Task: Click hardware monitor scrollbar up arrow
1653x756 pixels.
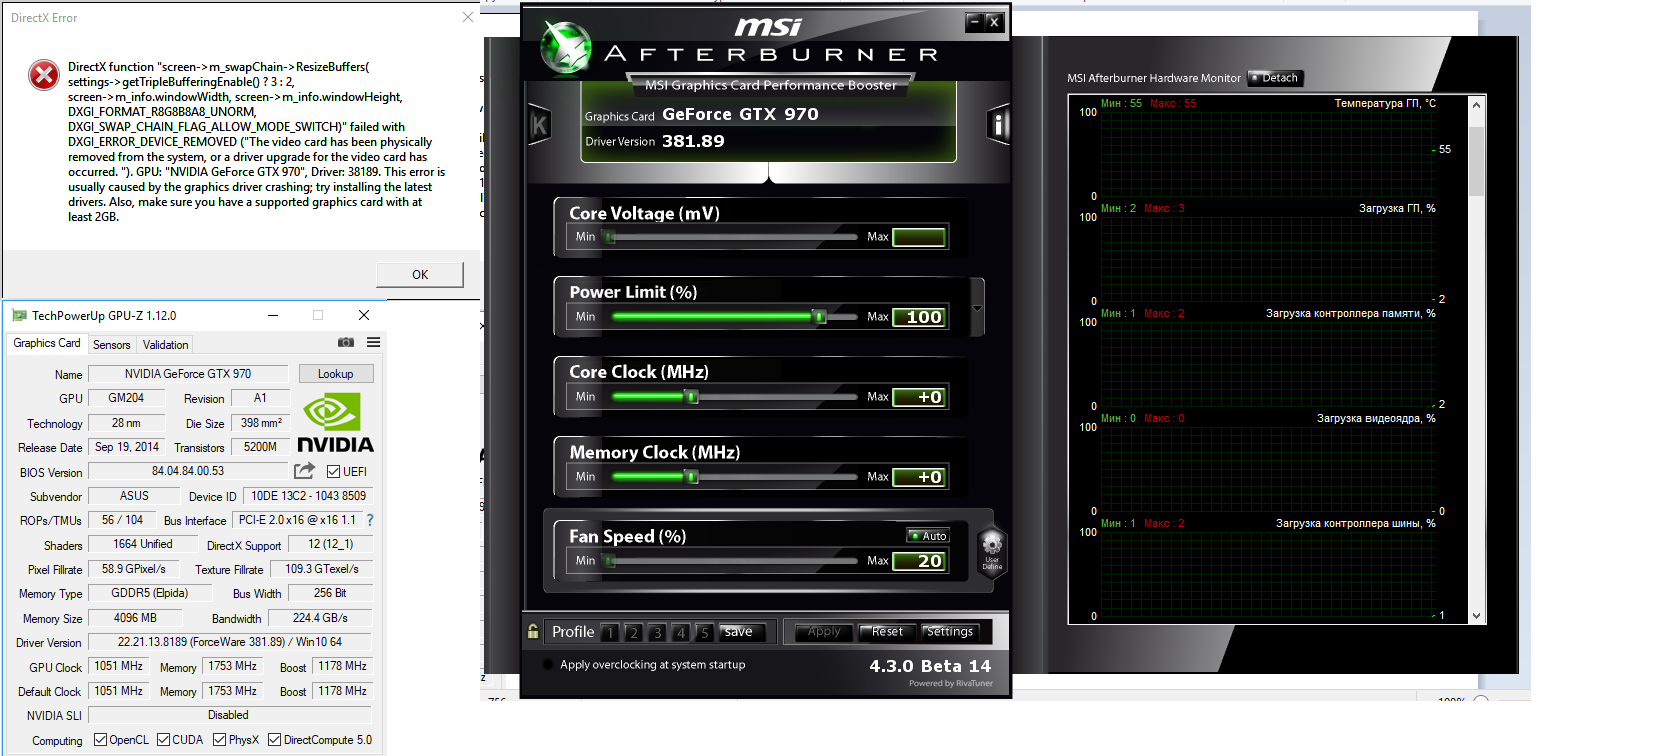Action: (x=1477, y=104)
